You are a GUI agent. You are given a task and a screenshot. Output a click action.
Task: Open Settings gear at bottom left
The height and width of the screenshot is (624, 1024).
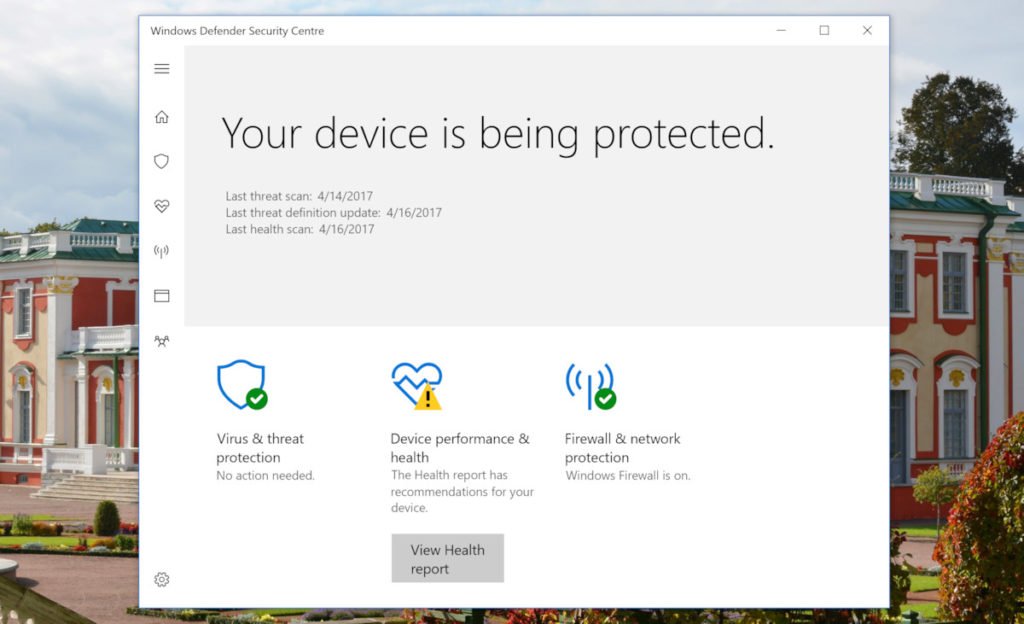coord(162,579)
